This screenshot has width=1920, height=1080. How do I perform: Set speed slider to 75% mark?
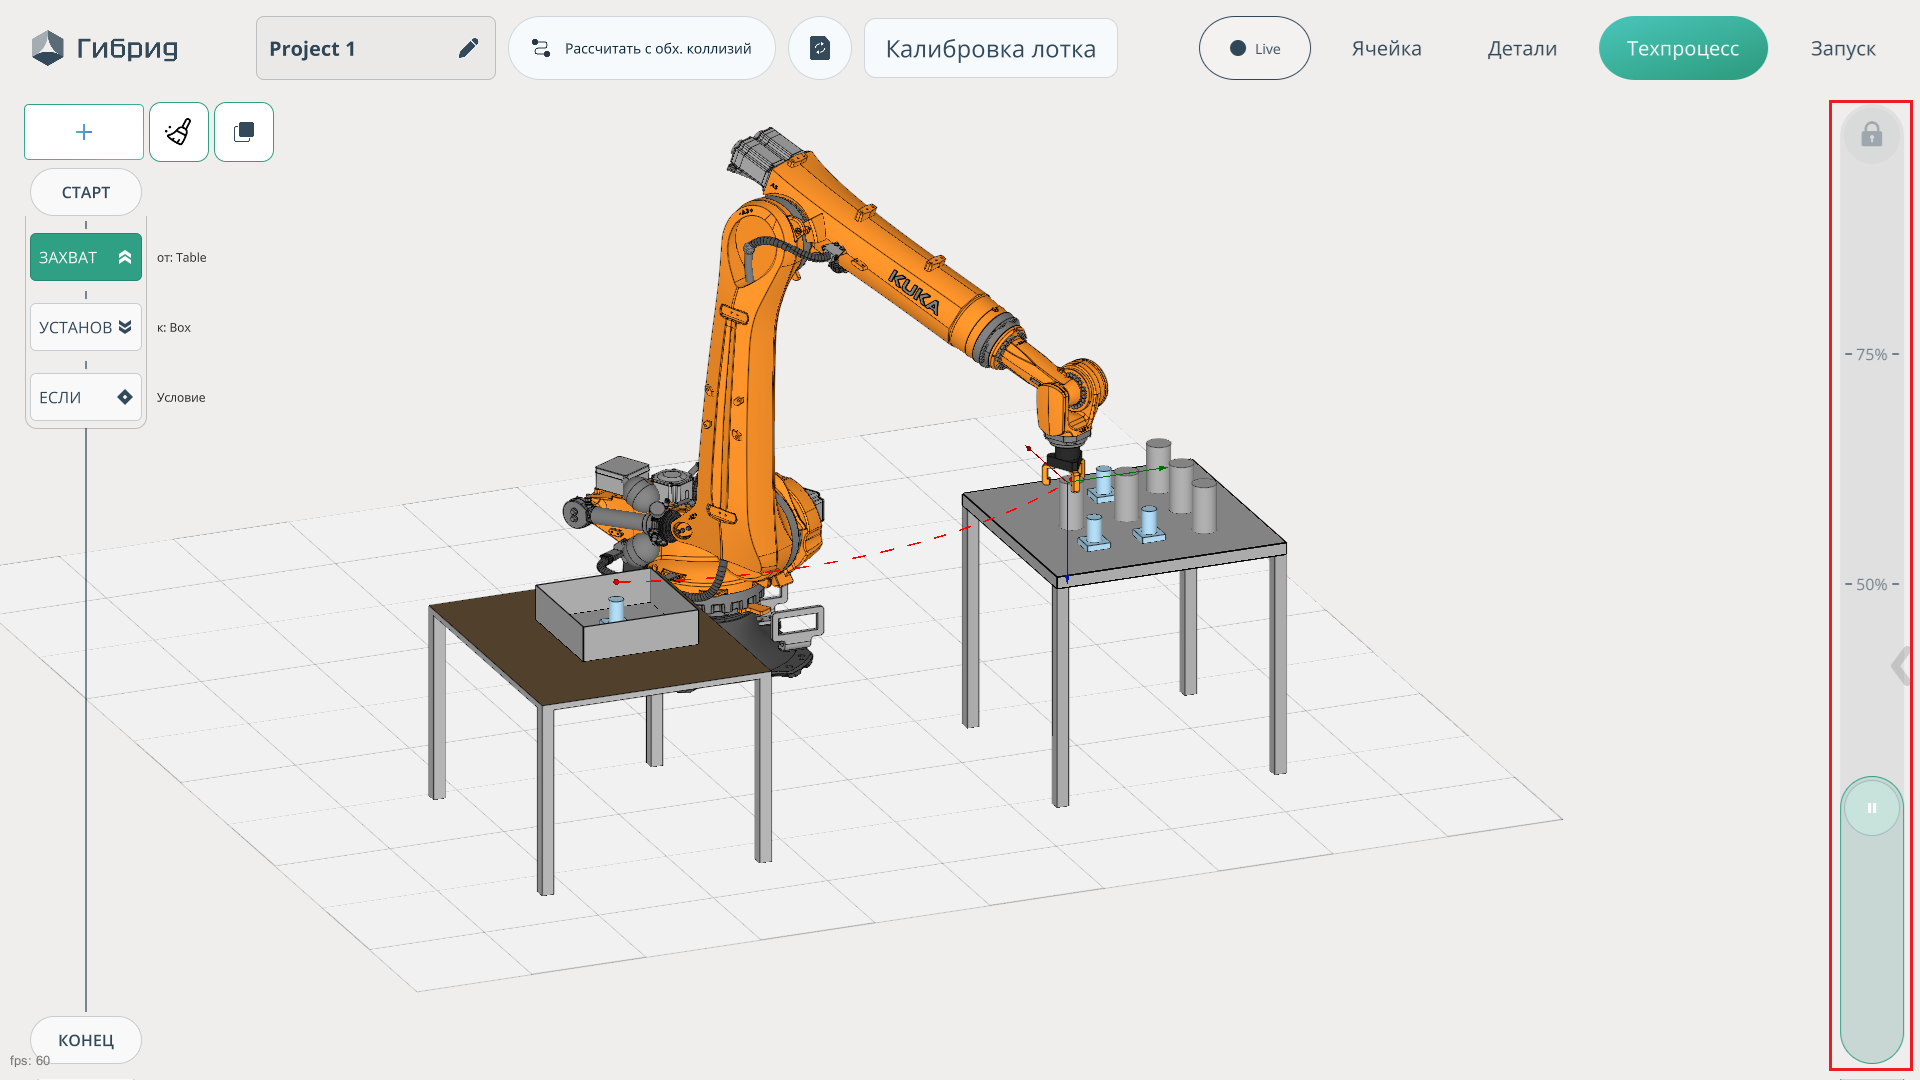(1872, 355)
